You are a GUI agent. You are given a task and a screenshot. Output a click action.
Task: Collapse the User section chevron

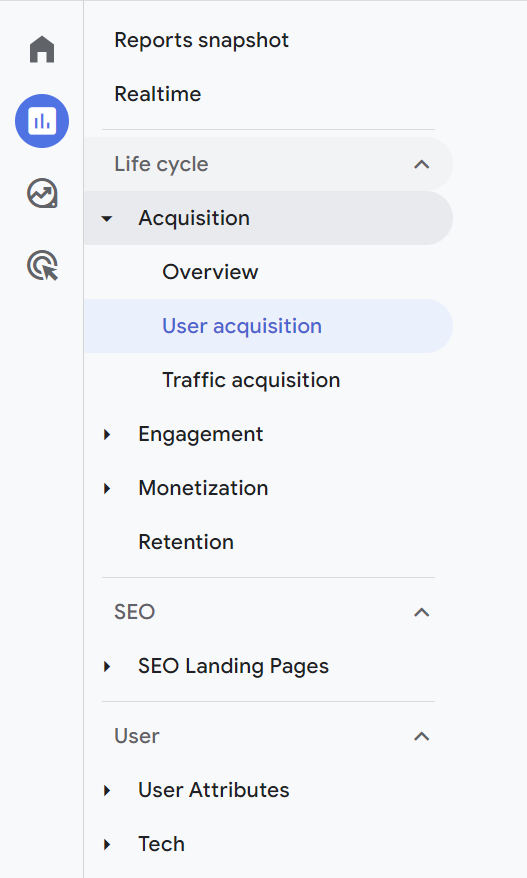(422, 736)
